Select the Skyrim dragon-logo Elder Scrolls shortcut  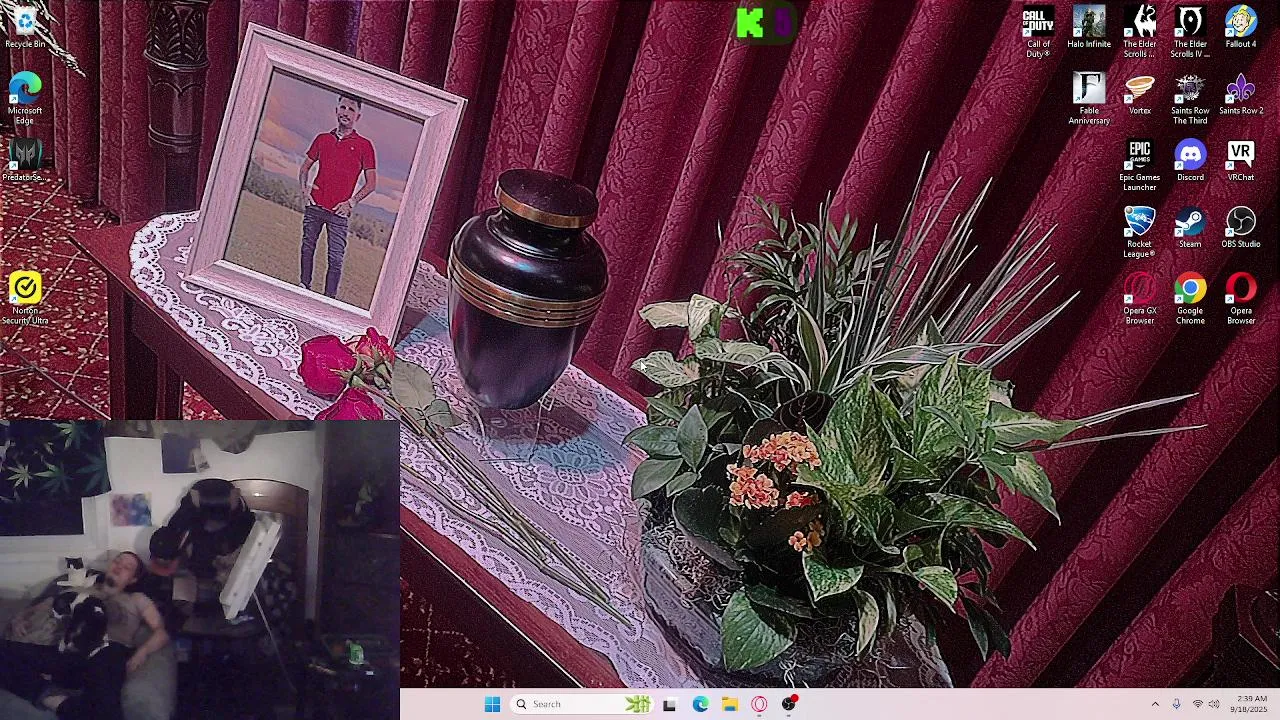click(x=1140, y=32)
